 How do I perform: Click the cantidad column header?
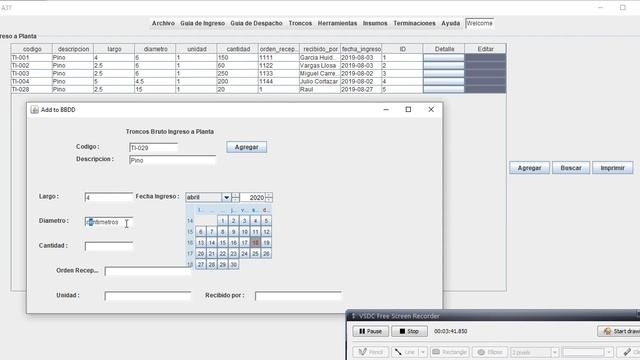238,49
